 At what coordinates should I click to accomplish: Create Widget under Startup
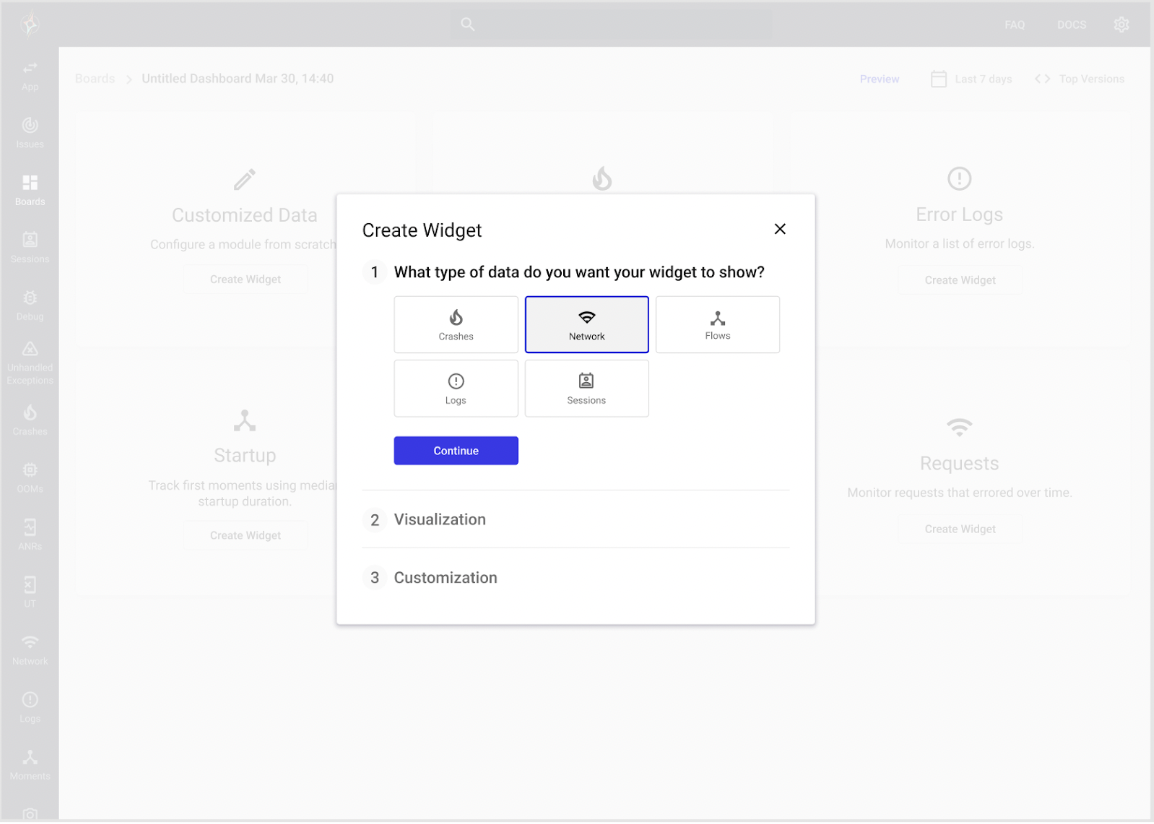tap(245, 536)
